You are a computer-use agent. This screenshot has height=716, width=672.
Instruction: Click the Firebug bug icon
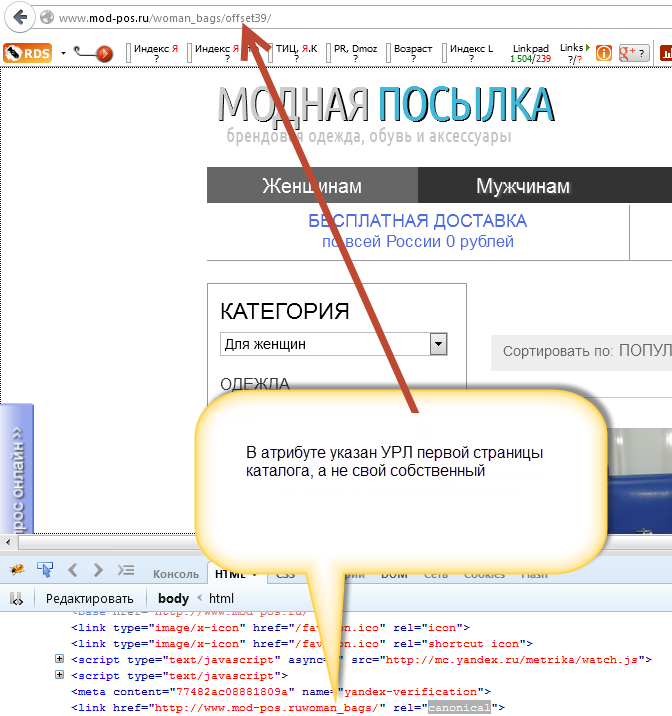(x=17, y=569)
